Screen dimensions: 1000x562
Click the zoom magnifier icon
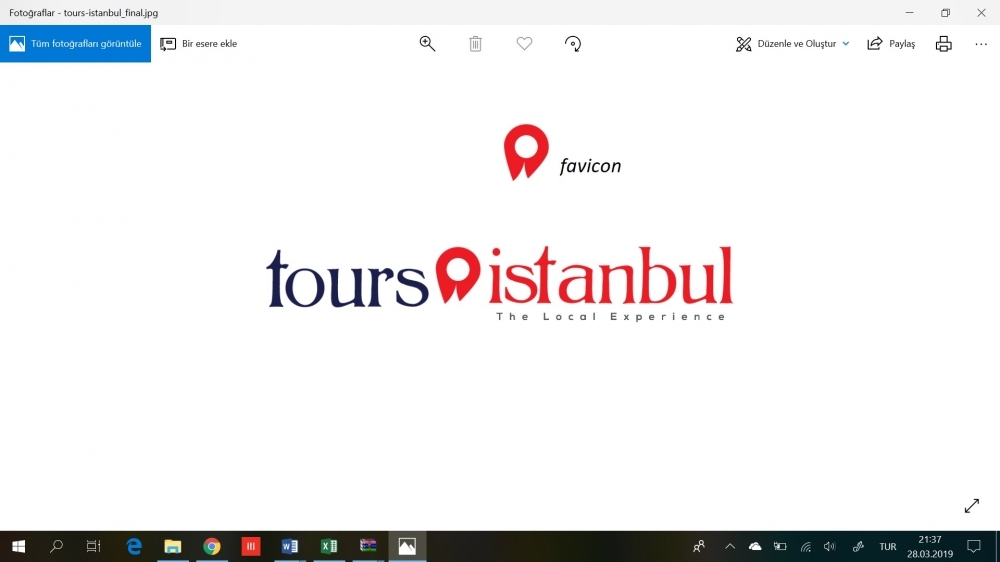point(427,44)
